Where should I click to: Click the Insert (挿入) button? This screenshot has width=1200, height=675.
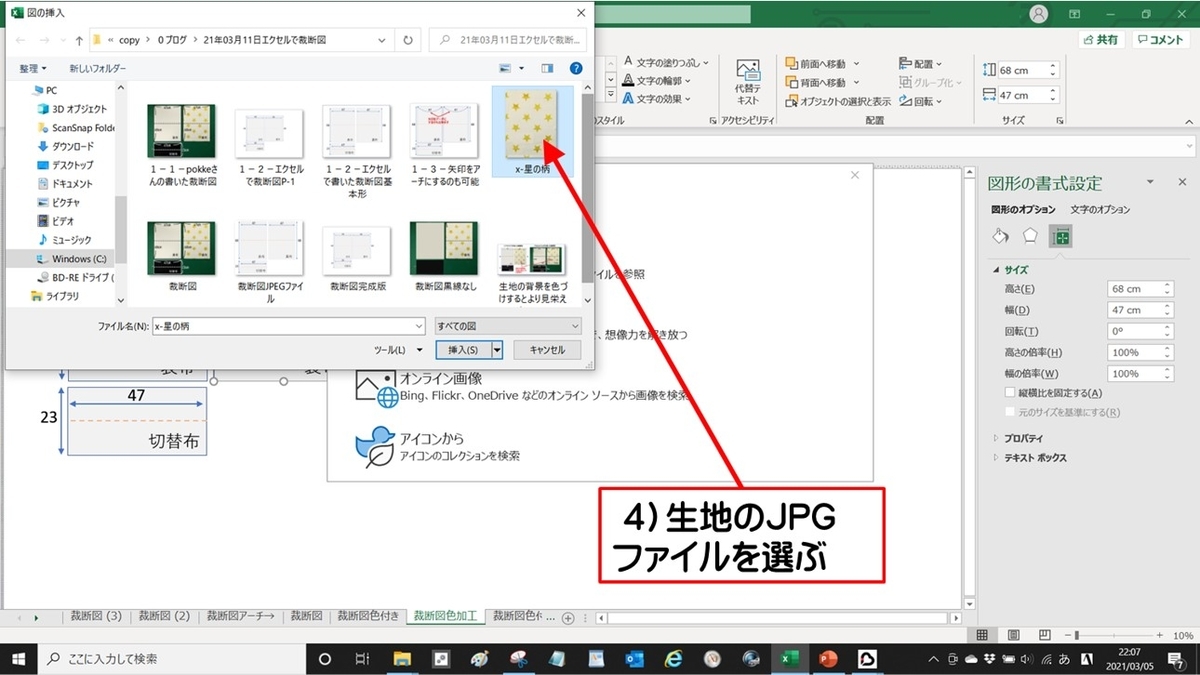pyautogui.click(x=463, y=350)
